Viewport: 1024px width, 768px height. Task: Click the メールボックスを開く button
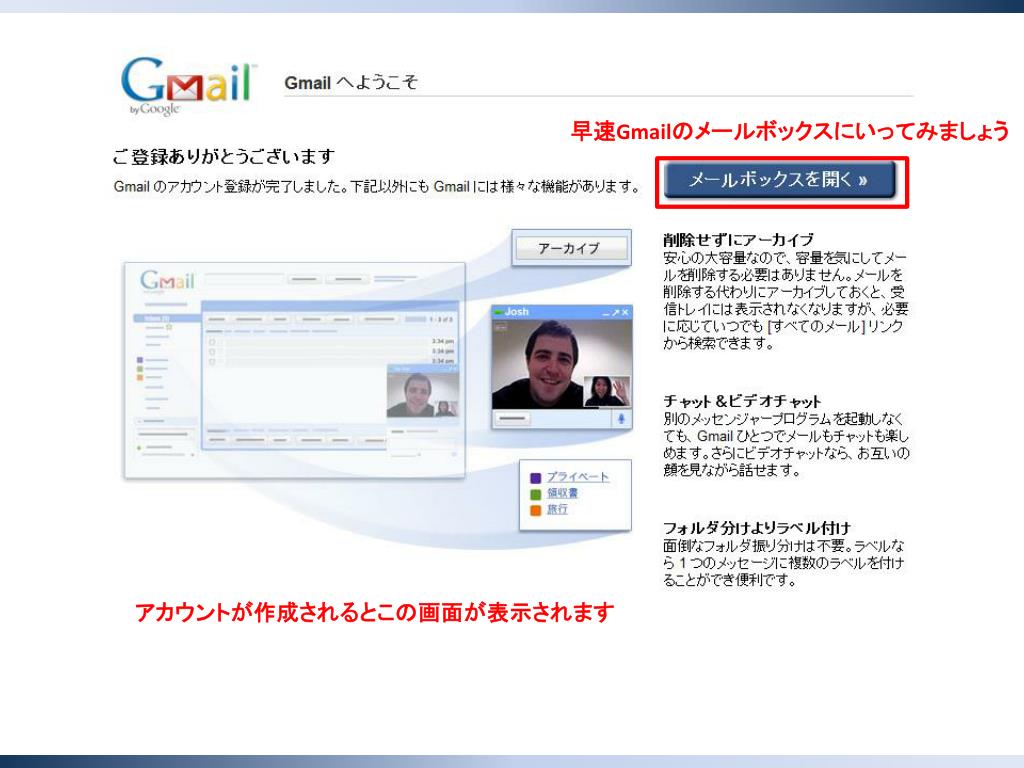coord(779,180)
